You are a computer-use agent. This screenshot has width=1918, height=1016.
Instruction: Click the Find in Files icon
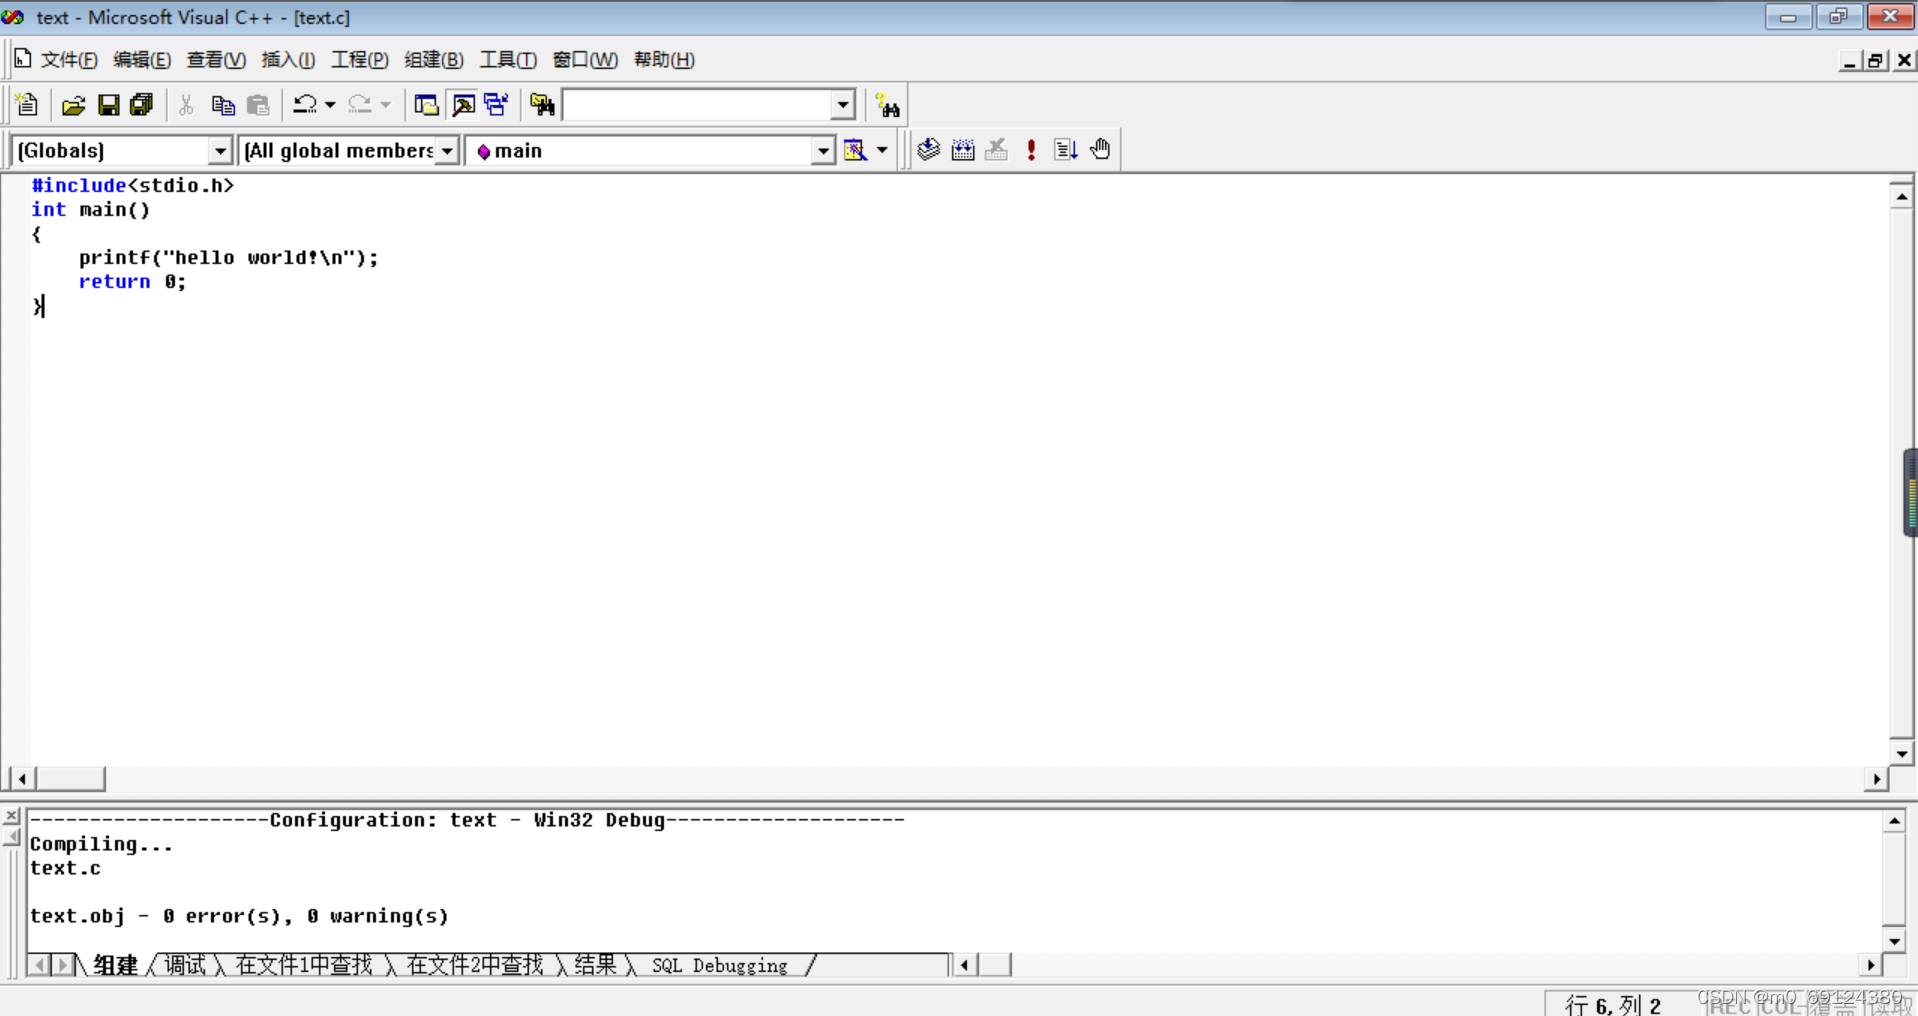(x=543, y=105)
